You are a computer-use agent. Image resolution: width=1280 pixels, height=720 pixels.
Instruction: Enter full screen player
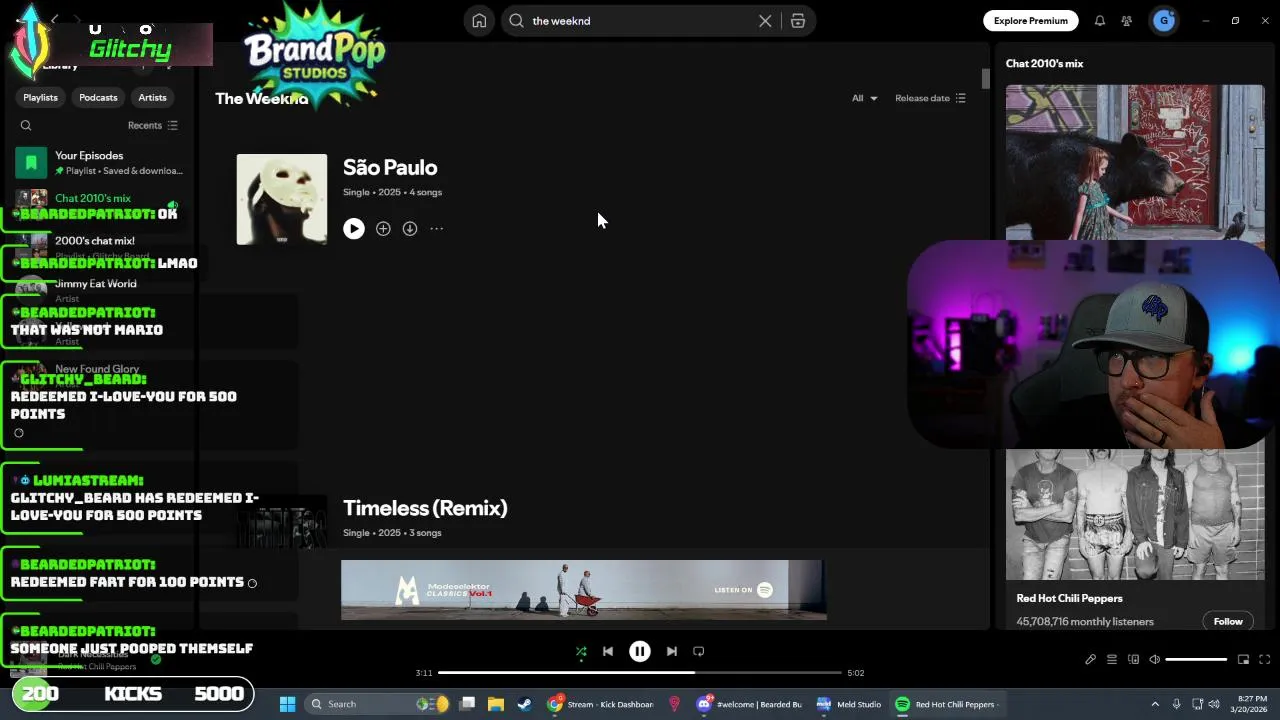pos(1265,660)
